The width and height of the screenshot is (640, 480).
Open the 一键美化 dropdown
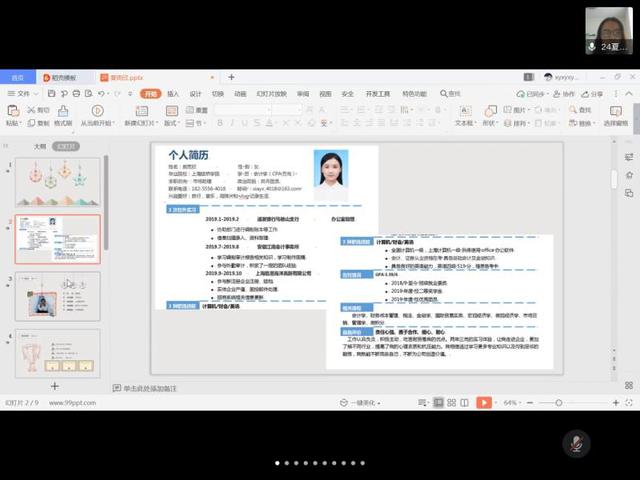click(x=361, y=402)
